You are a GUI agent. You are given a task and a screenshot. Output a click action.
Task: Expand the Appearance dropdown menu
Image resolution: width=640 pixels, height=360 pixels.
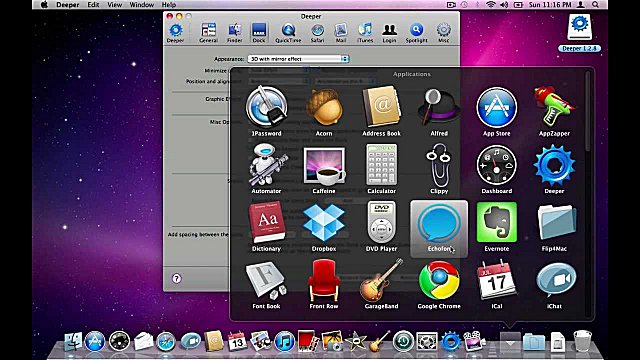pos(298,59)
